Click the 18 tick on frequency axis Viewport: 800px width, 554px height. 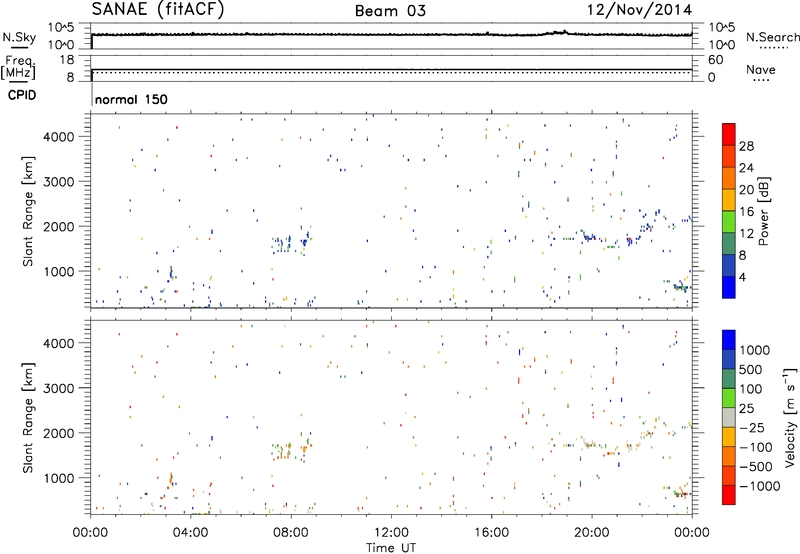[x=67, y=60]
